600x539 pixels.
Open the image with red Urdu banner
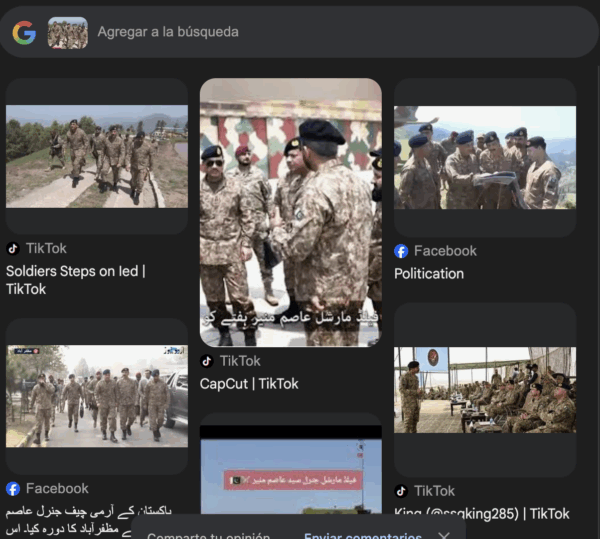tap(291, 470)
